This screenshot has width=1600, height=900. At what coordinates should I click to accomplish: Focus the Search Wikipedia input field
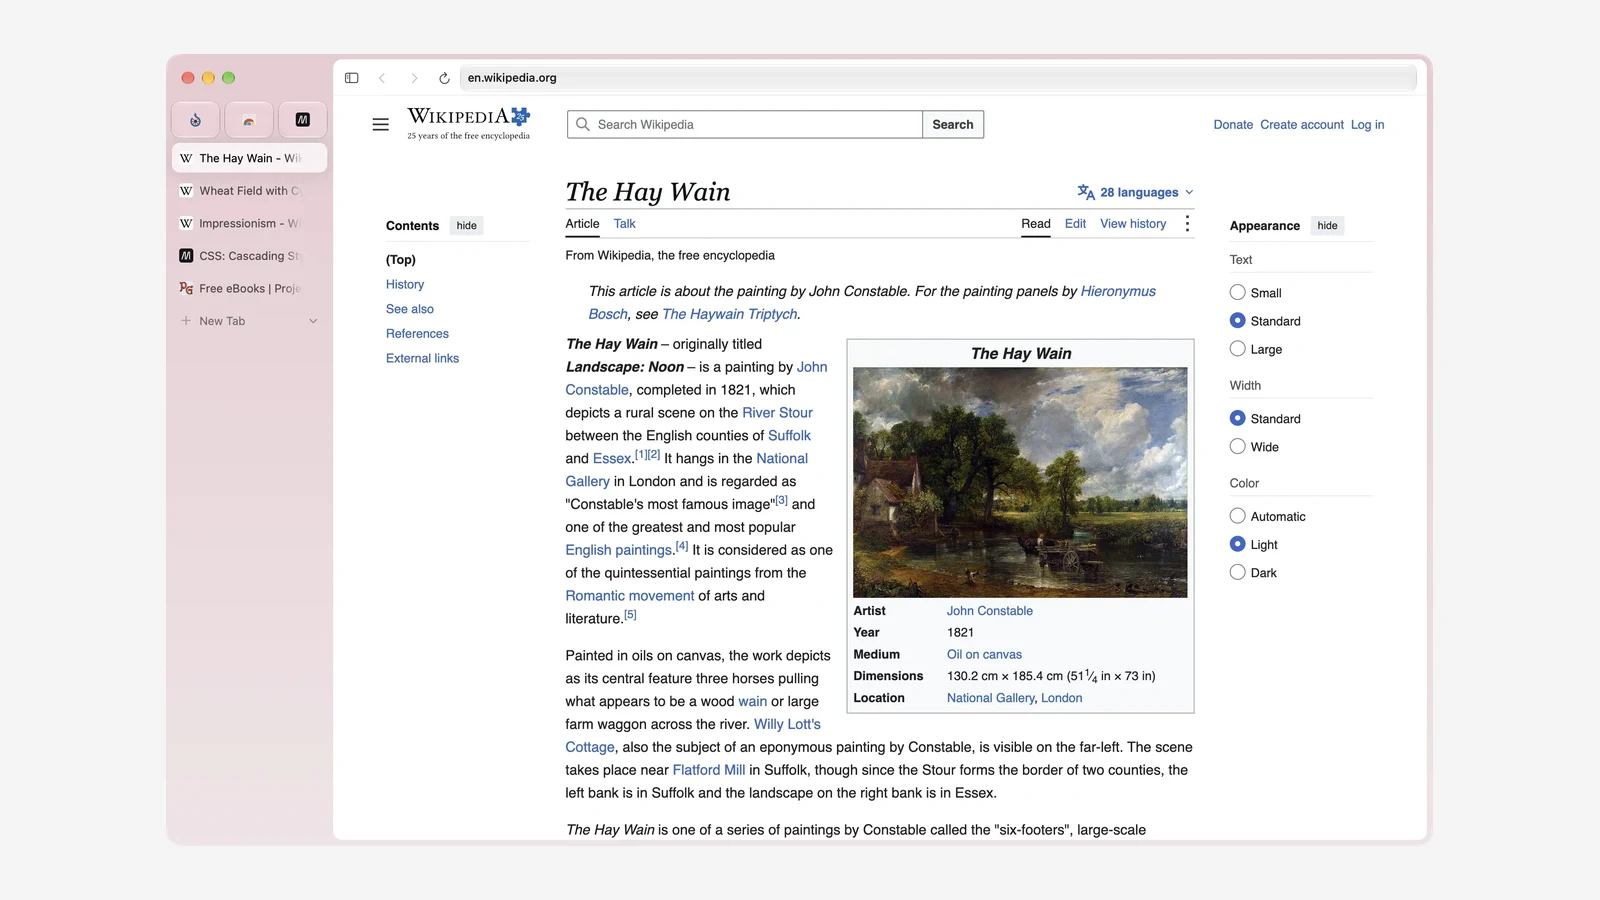(x=745, y=125)
